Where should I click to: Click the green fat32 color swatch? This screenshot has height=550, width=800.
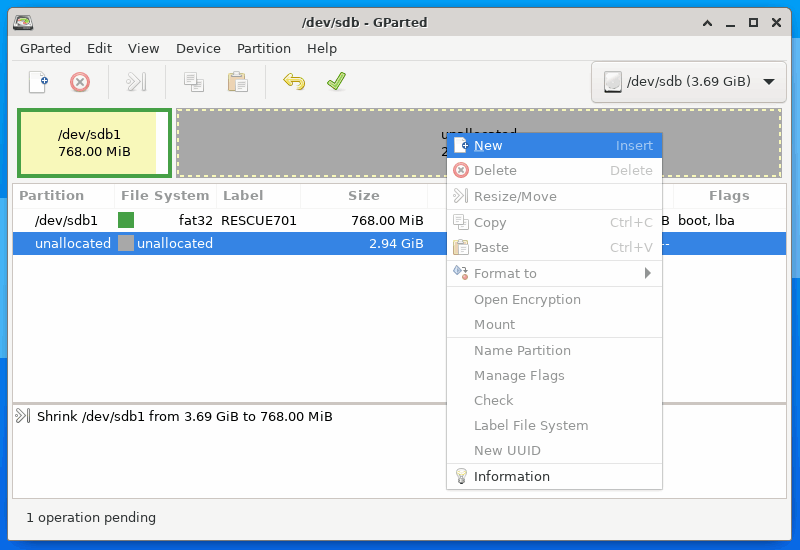(x=126, y=220)
